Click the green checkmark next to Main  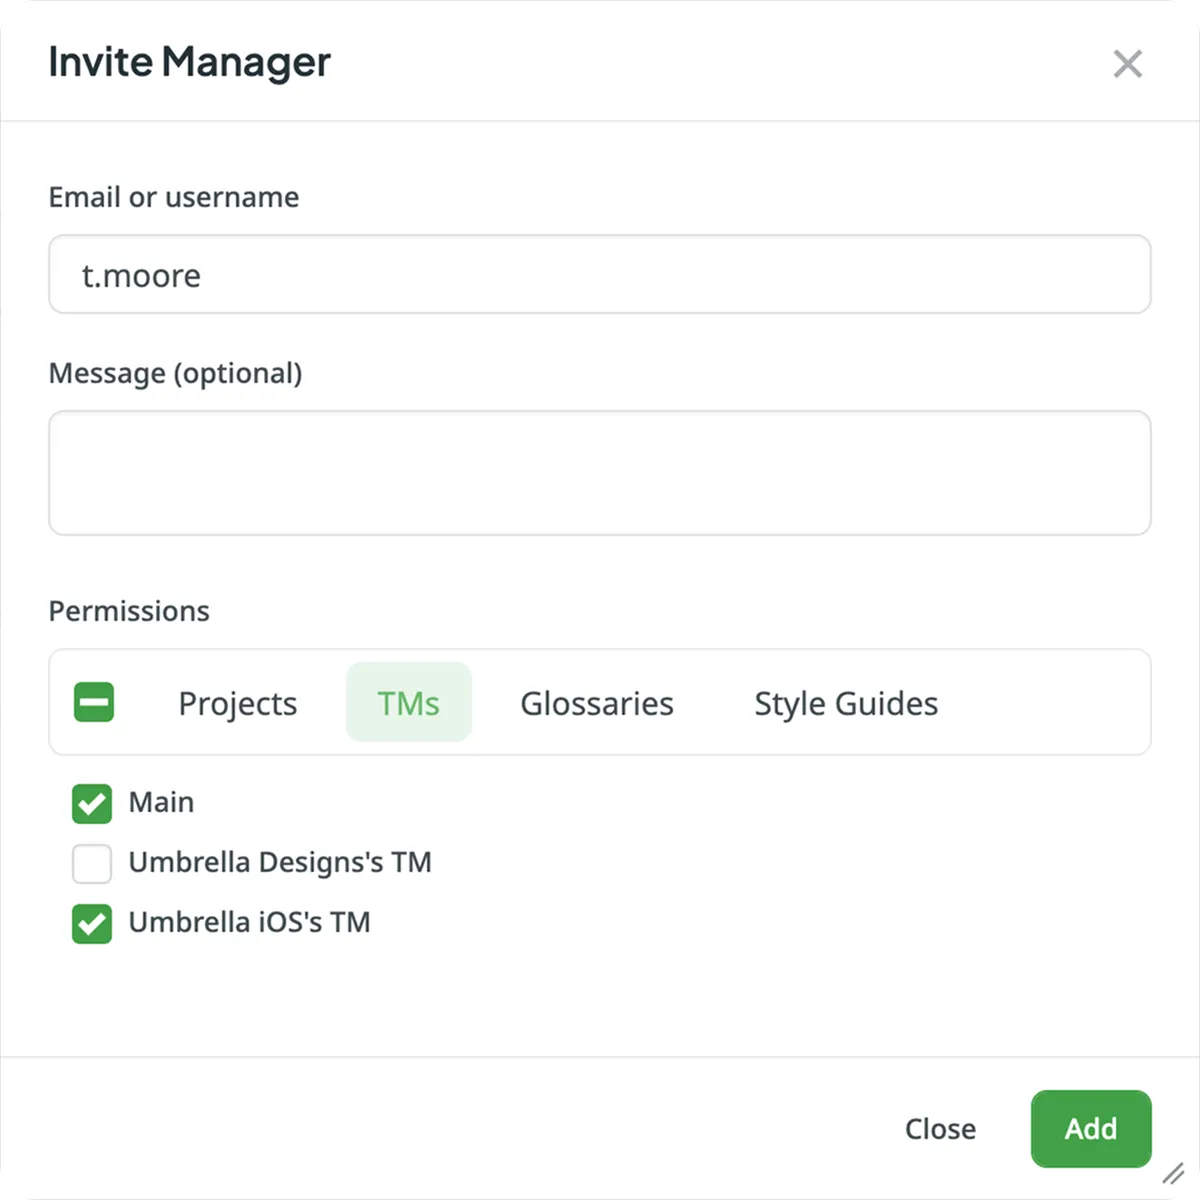click(x=91, y=803)
